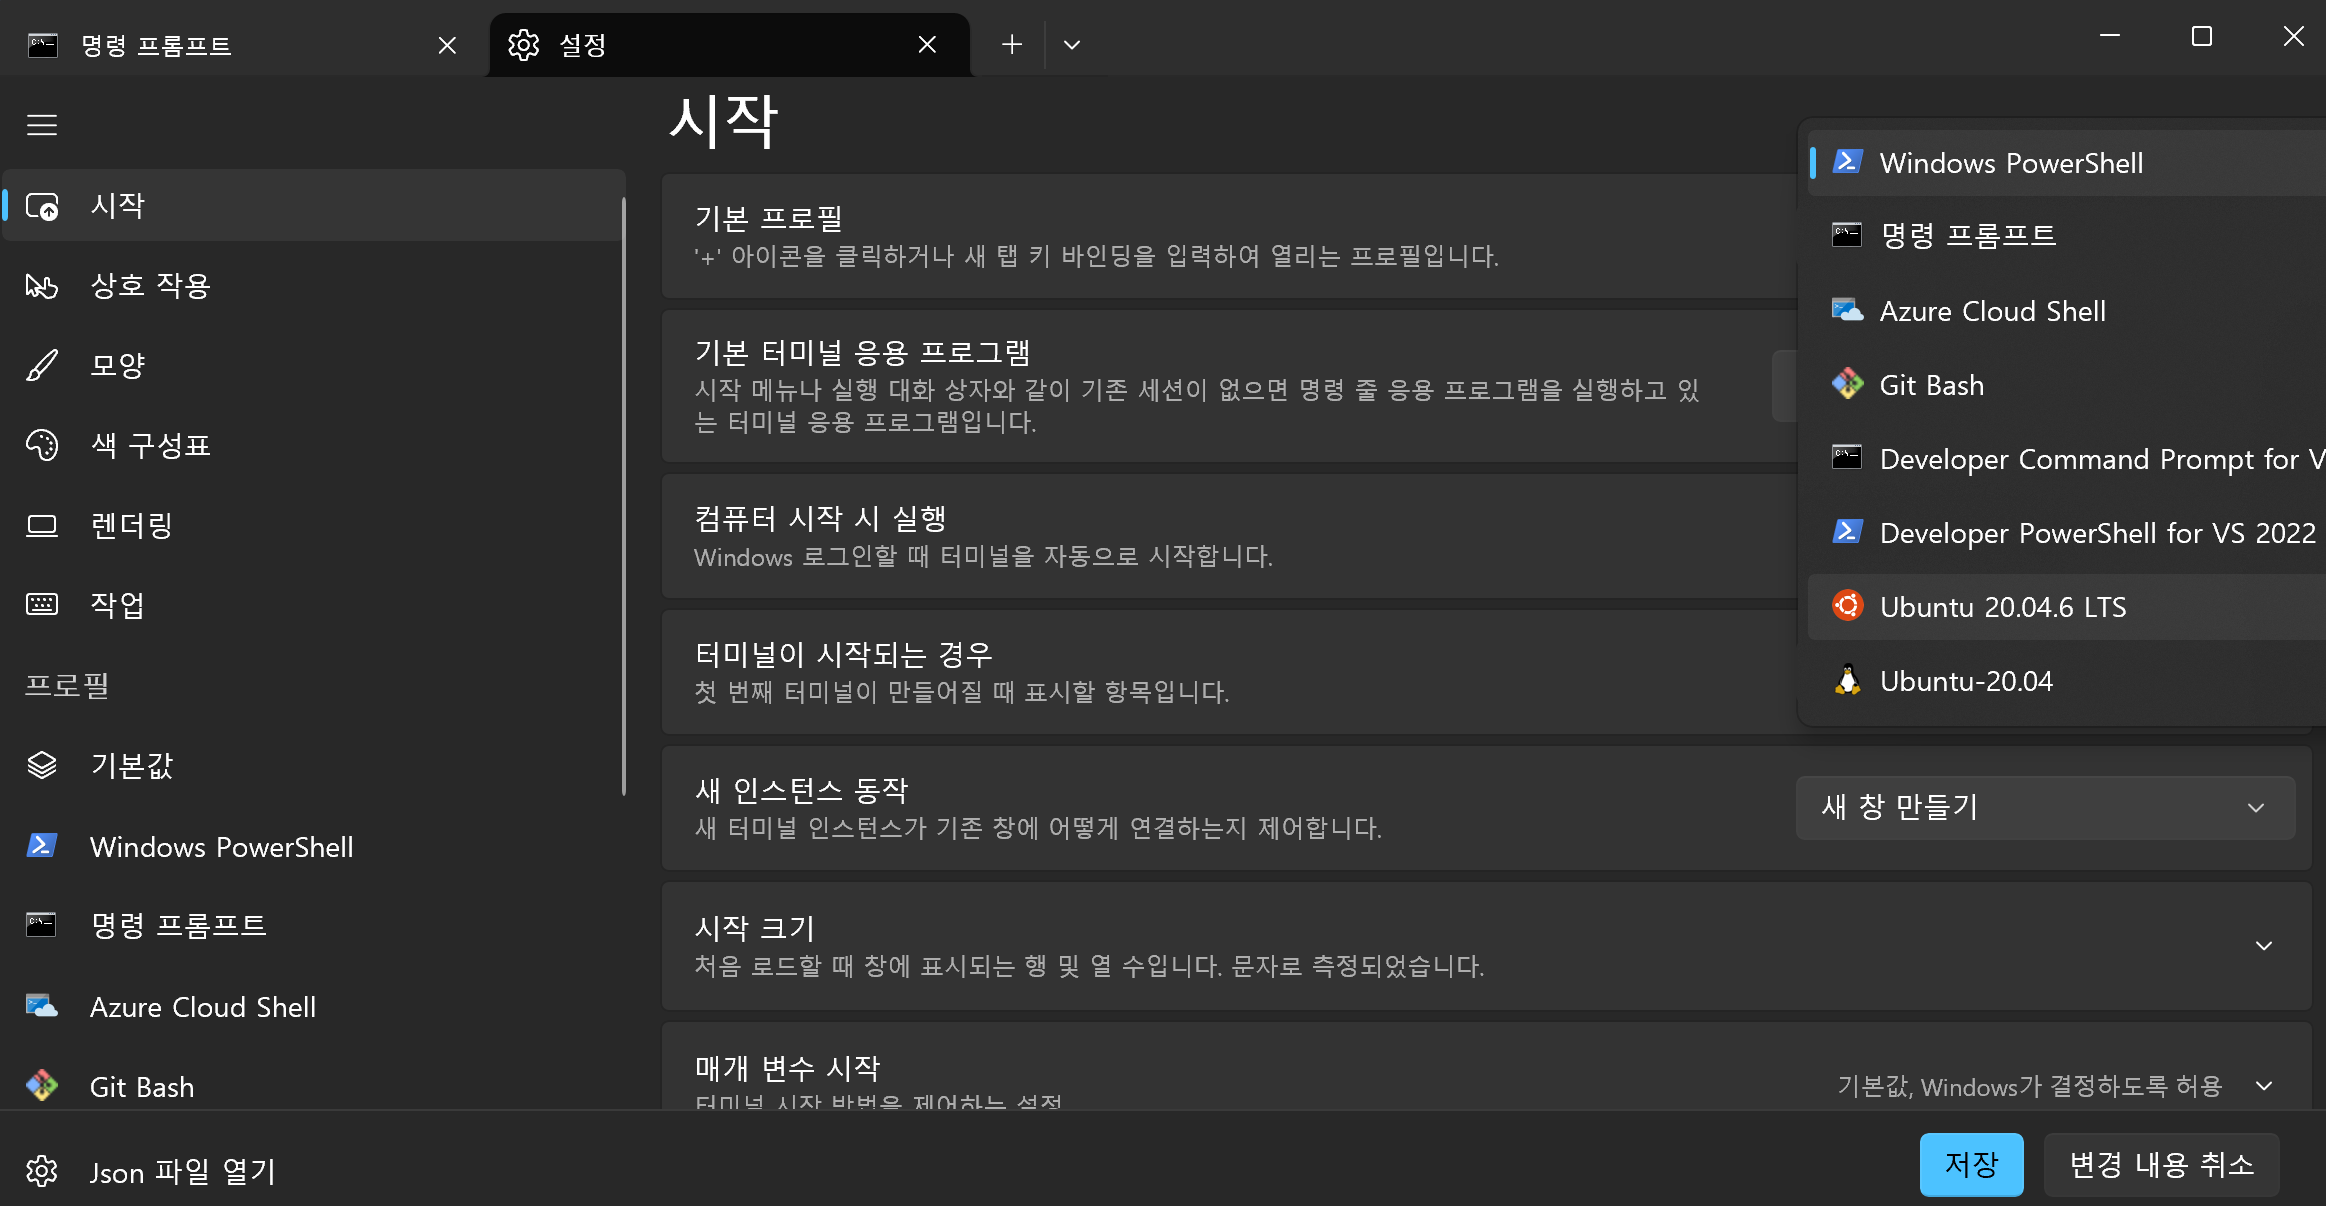Click the 작업 keyboard icon

click(42, 605)
